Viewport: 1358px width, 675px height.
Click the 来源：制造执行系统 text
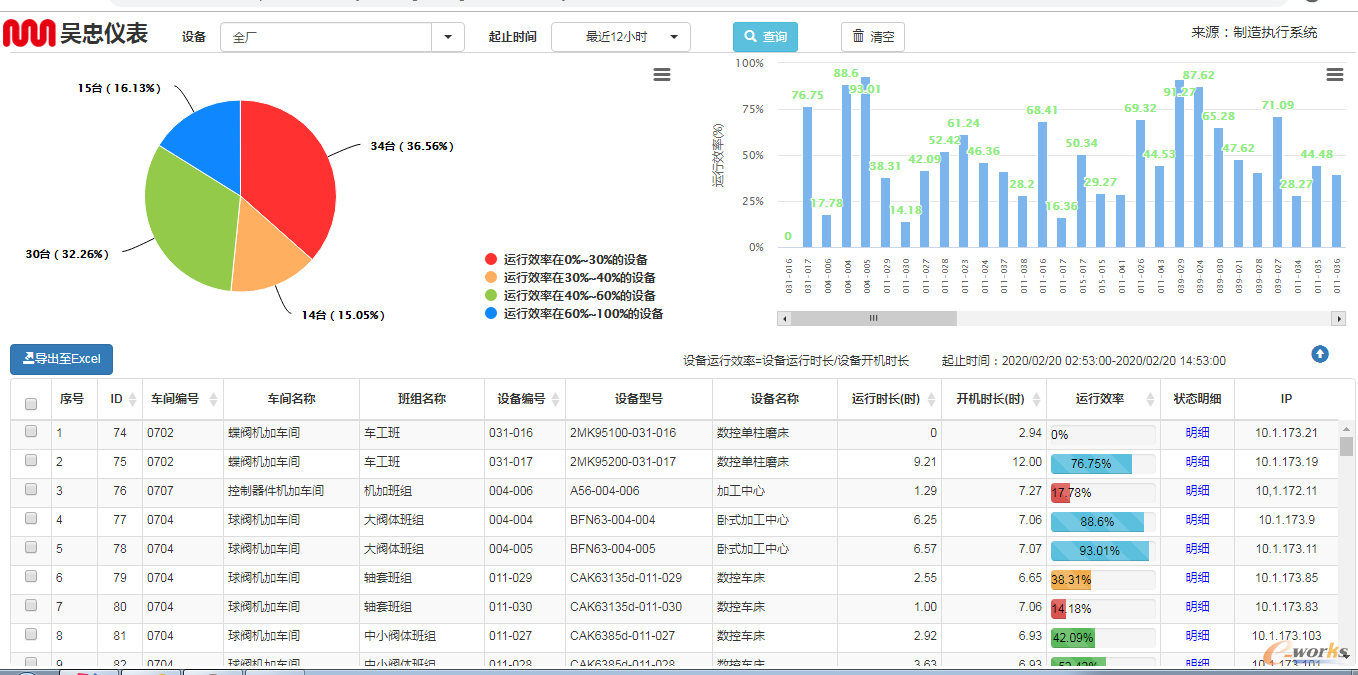[1254, 33]
